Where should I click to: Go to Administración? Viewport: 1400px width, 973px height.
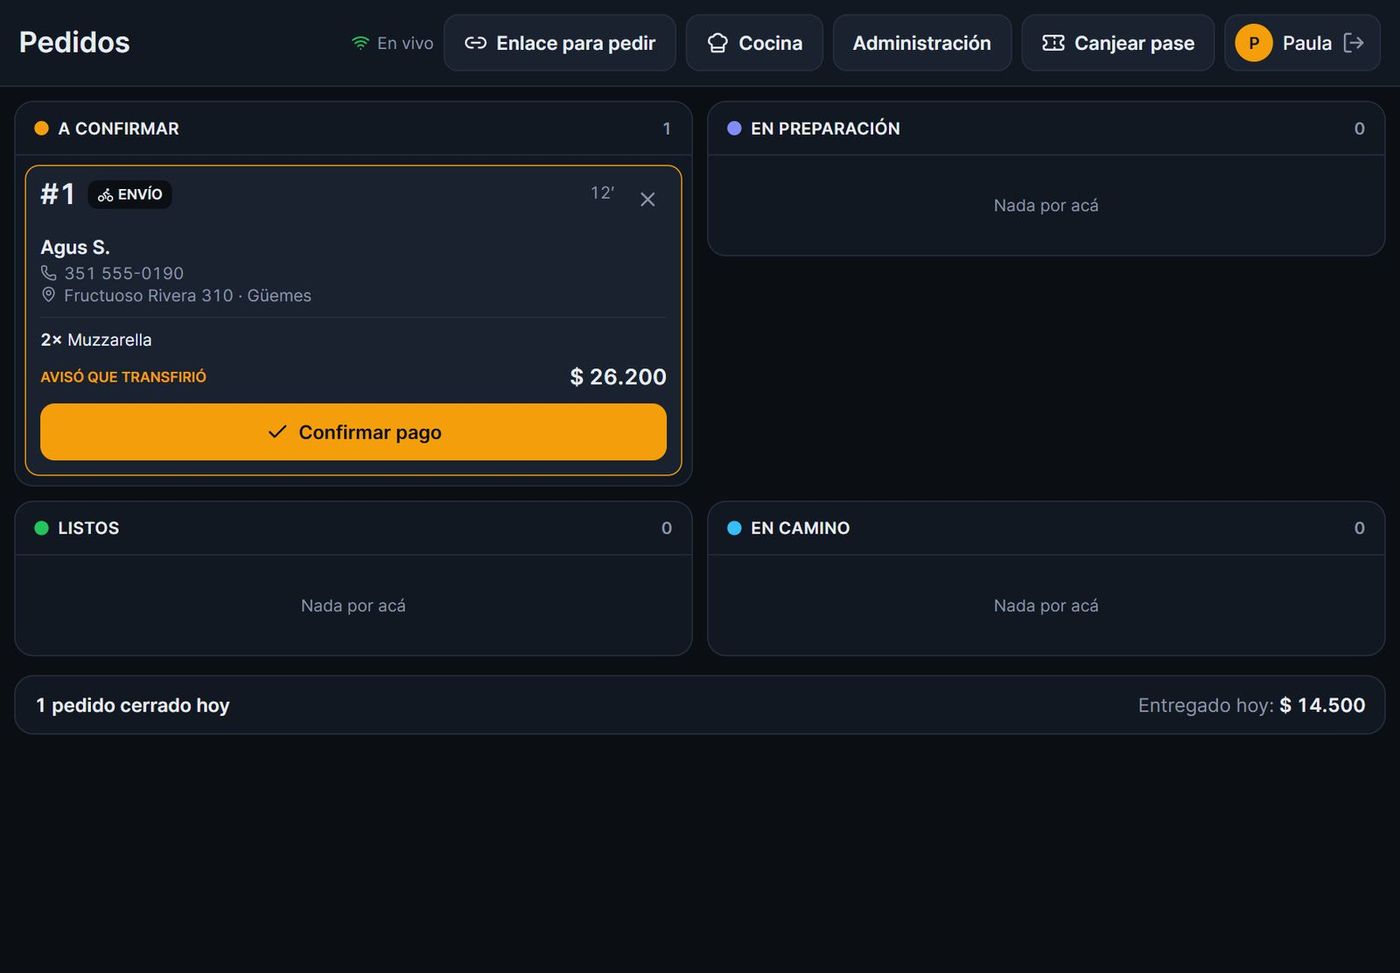tap(922, 43)
